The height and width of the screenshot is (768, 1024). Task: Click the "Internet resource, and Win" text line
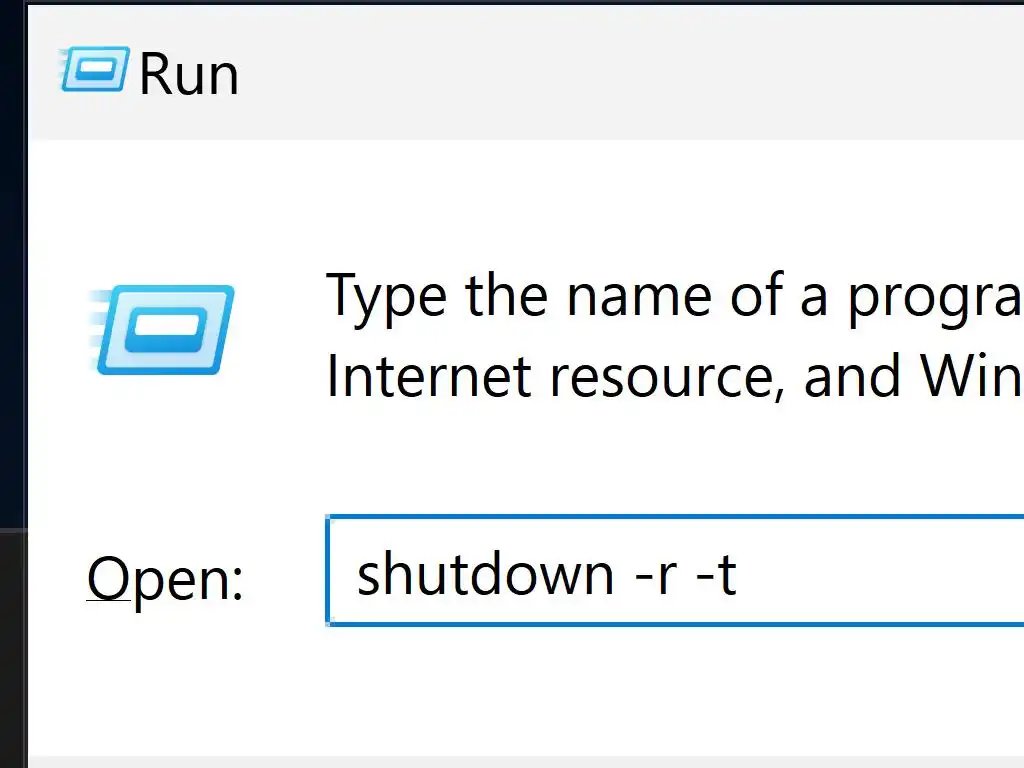pyautogui.click(x=675, y=376)
